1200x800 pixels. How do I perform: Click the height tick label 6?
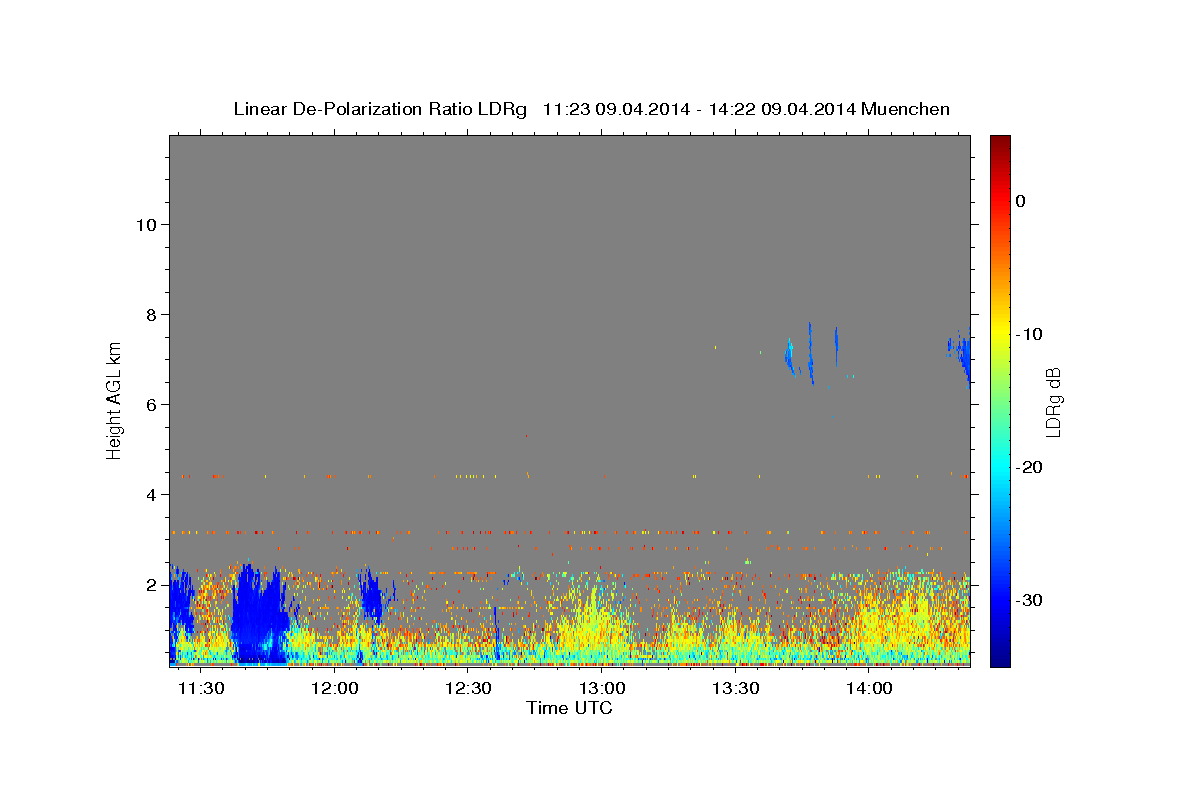click(x=151, y=404)
